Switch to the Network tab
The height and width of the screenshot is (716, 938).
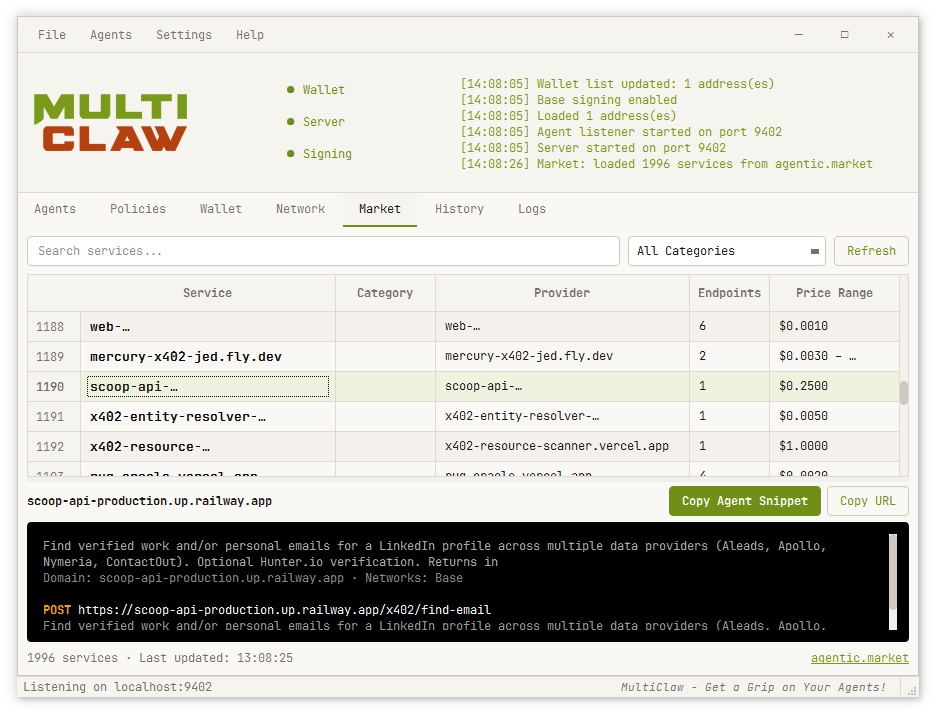pos(300,209)
